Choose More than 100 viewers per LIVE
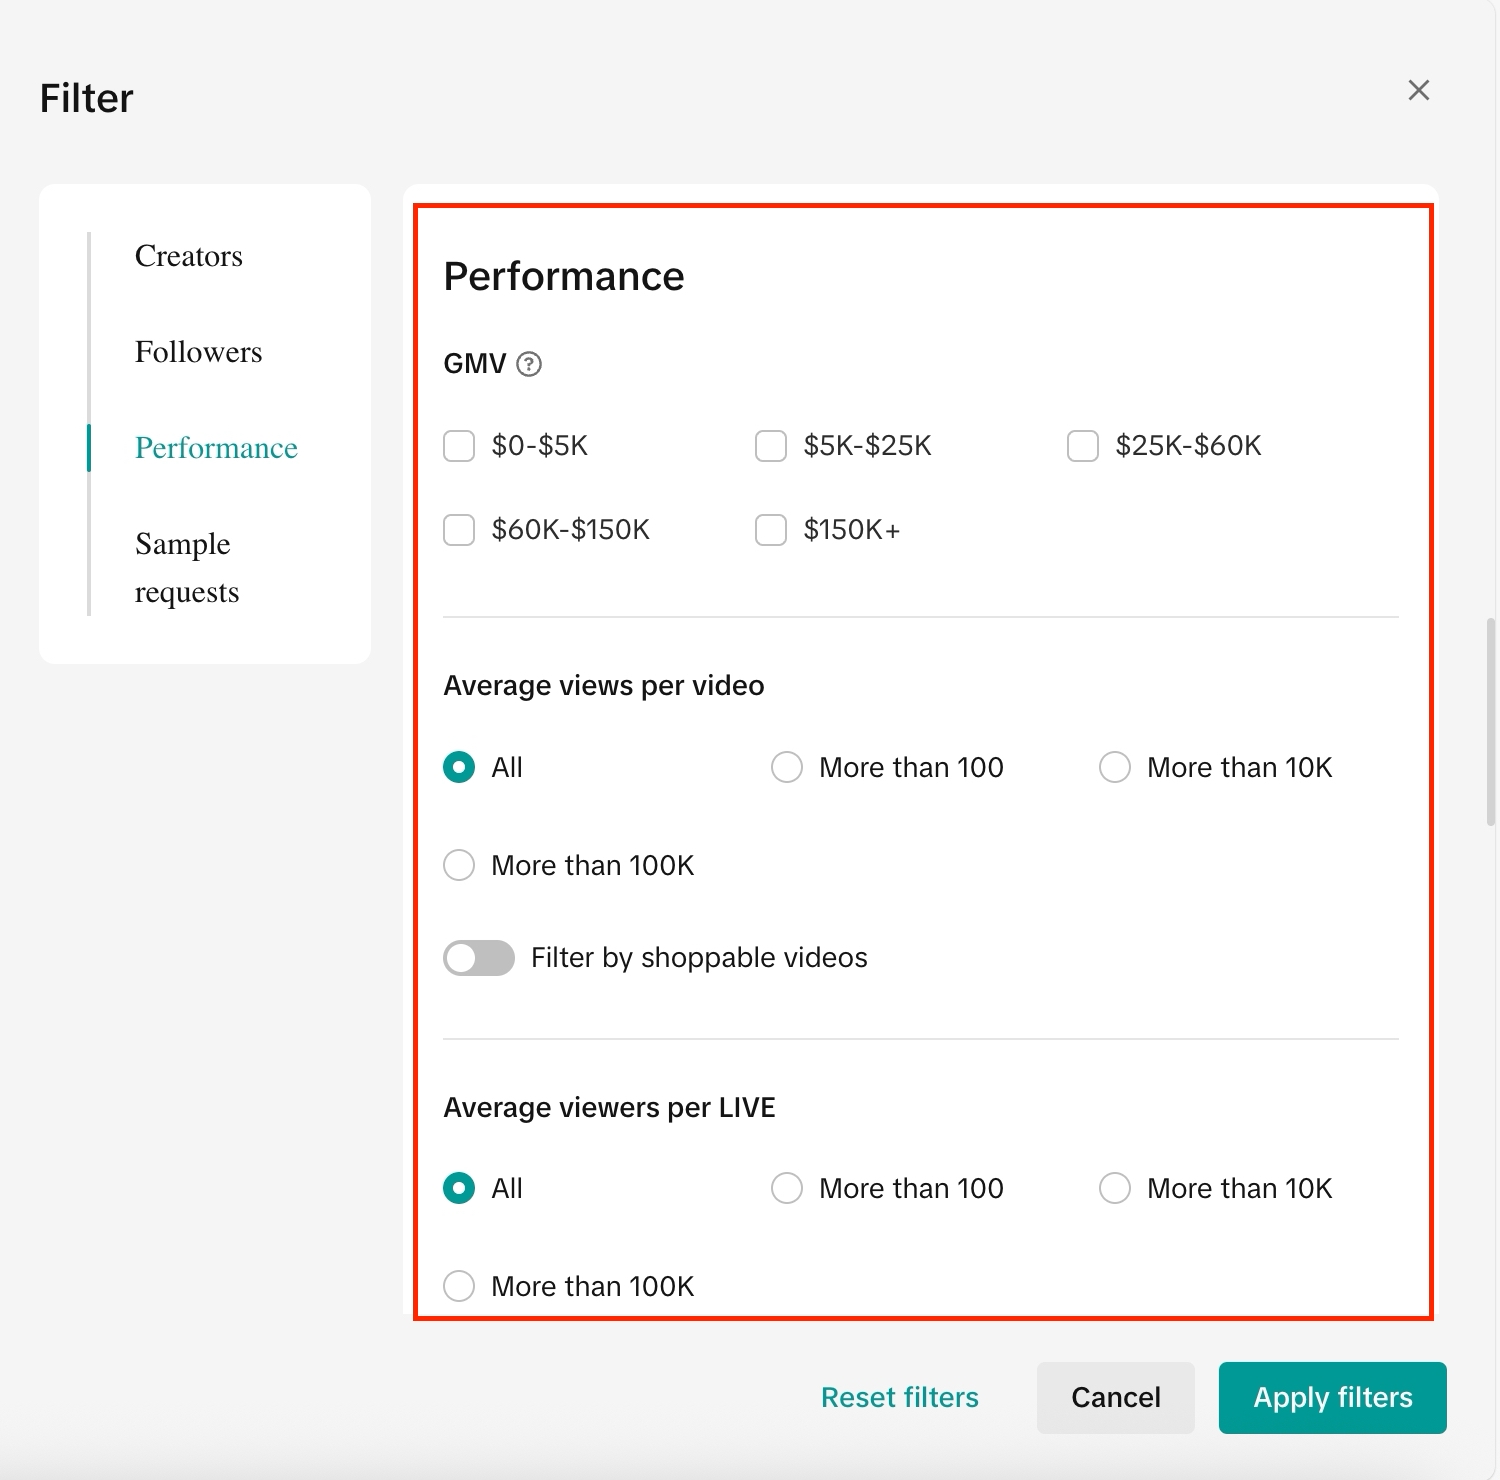 tap(787, 1189)
